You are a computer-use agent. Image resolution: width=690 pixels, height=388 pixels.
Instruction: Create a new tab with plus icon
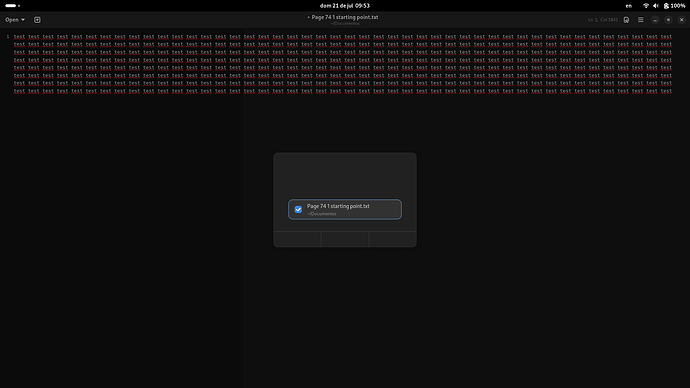[x=37, y=20]
